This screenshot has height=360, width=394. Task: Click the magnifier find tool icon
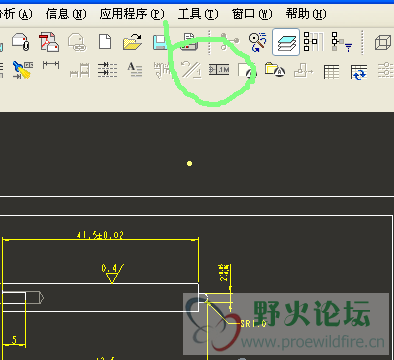point(257,42)
